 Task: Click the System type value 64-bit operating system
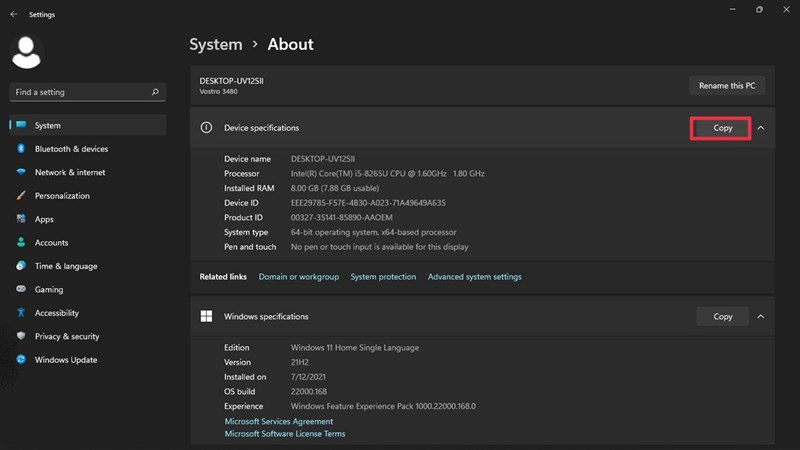tap(373, 232)
